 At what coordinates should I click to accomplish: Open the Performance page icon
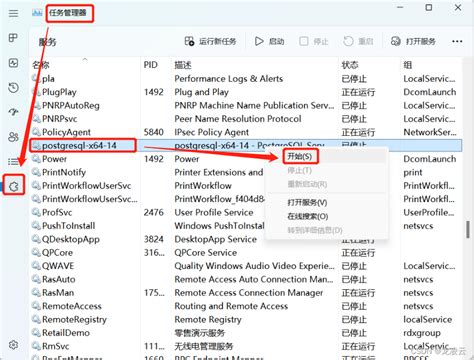click(13, 63)
